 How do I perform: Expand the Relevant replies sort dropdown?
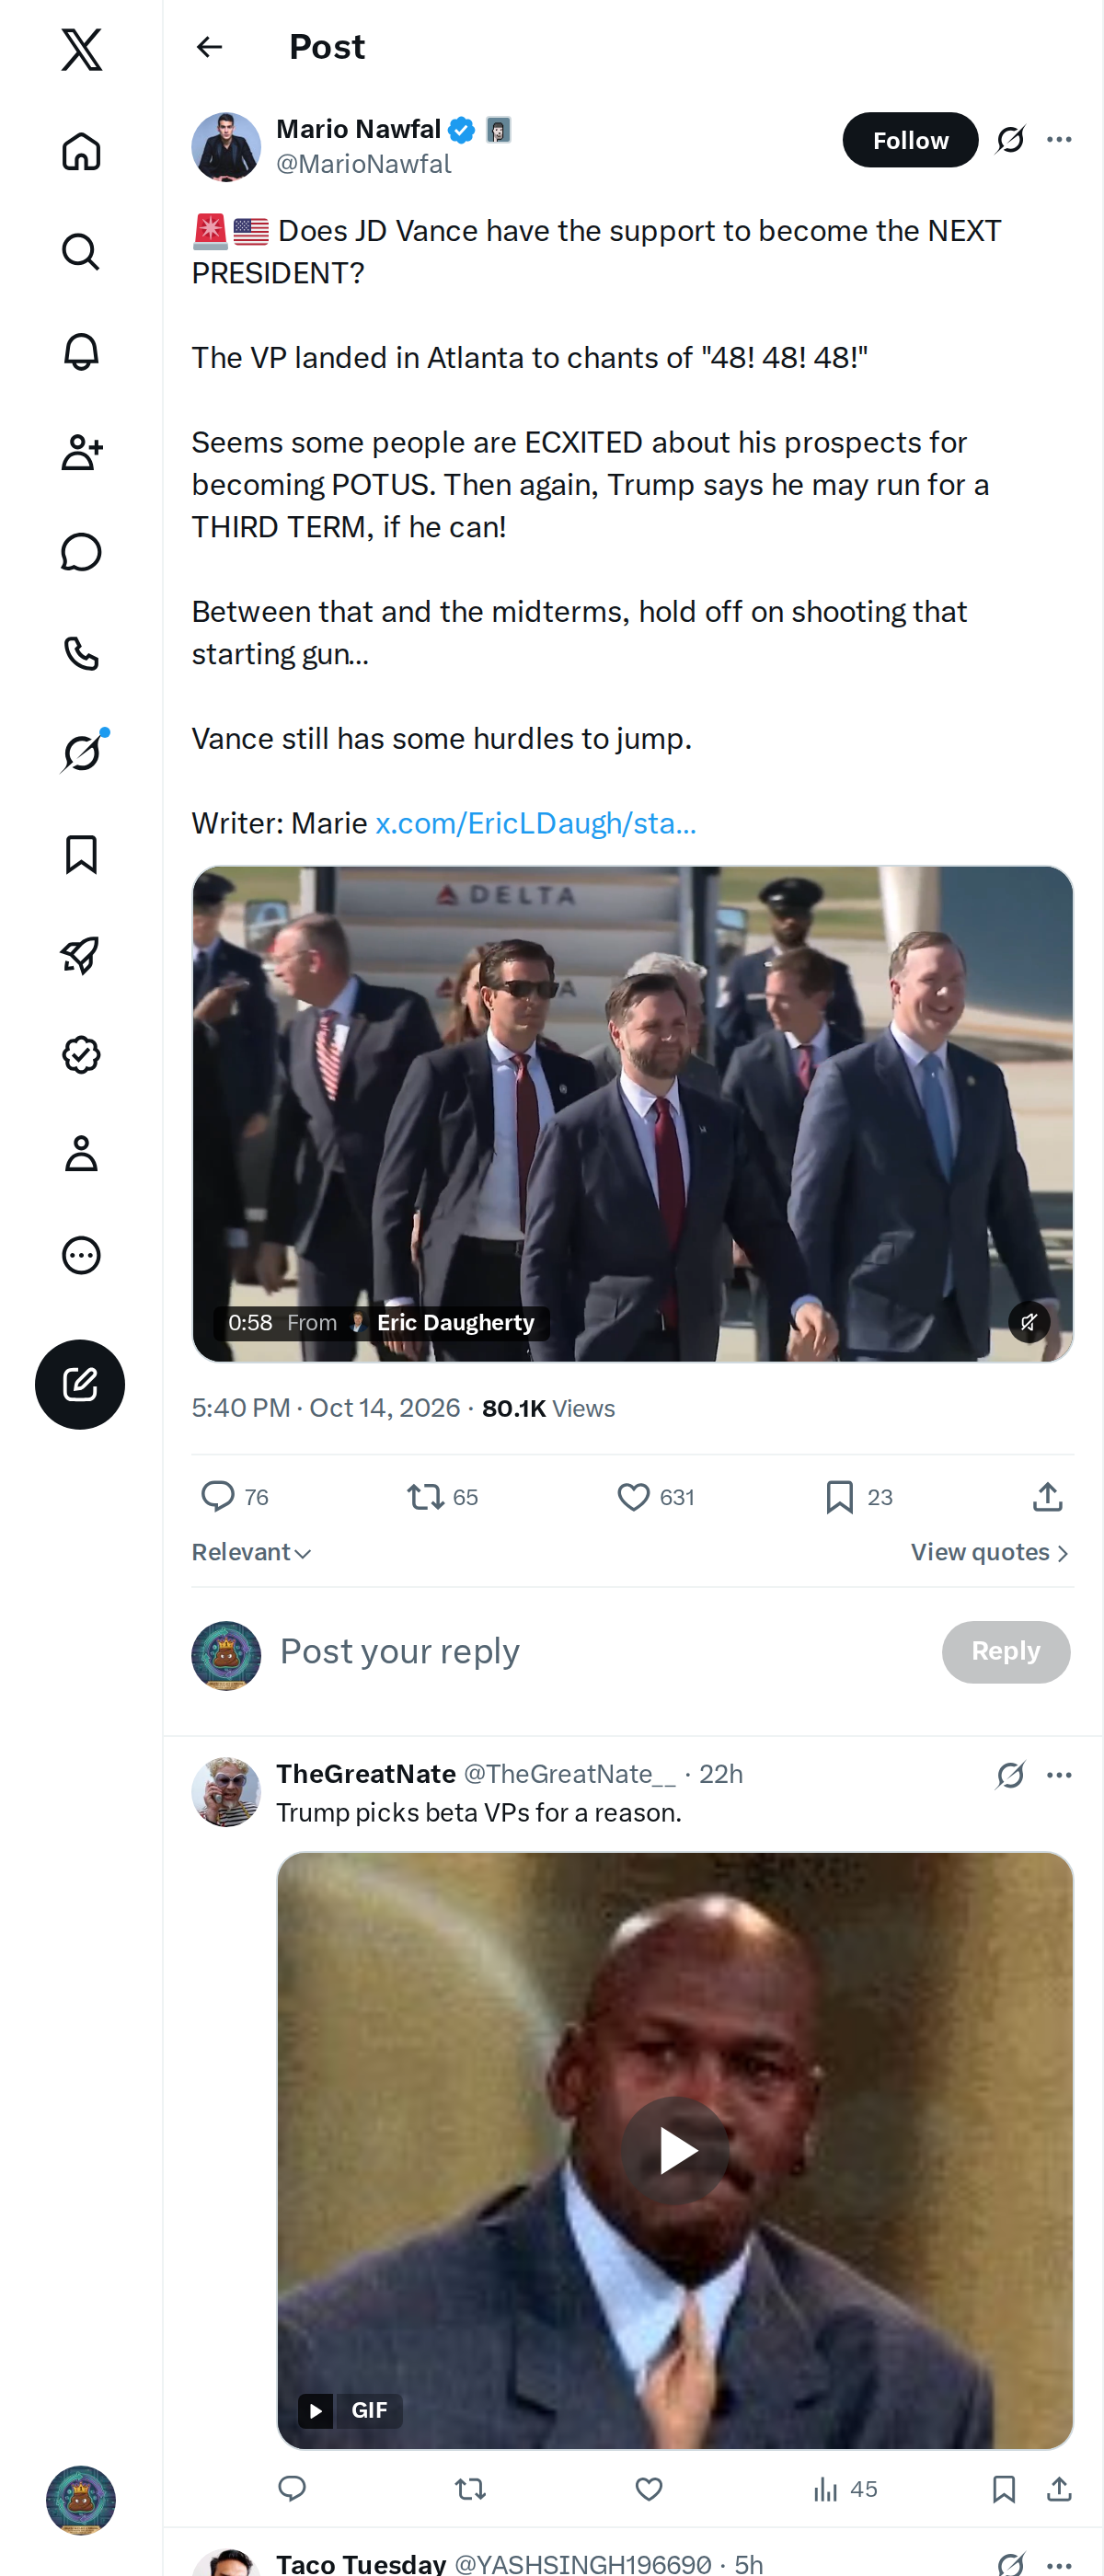pos(252,1552)
